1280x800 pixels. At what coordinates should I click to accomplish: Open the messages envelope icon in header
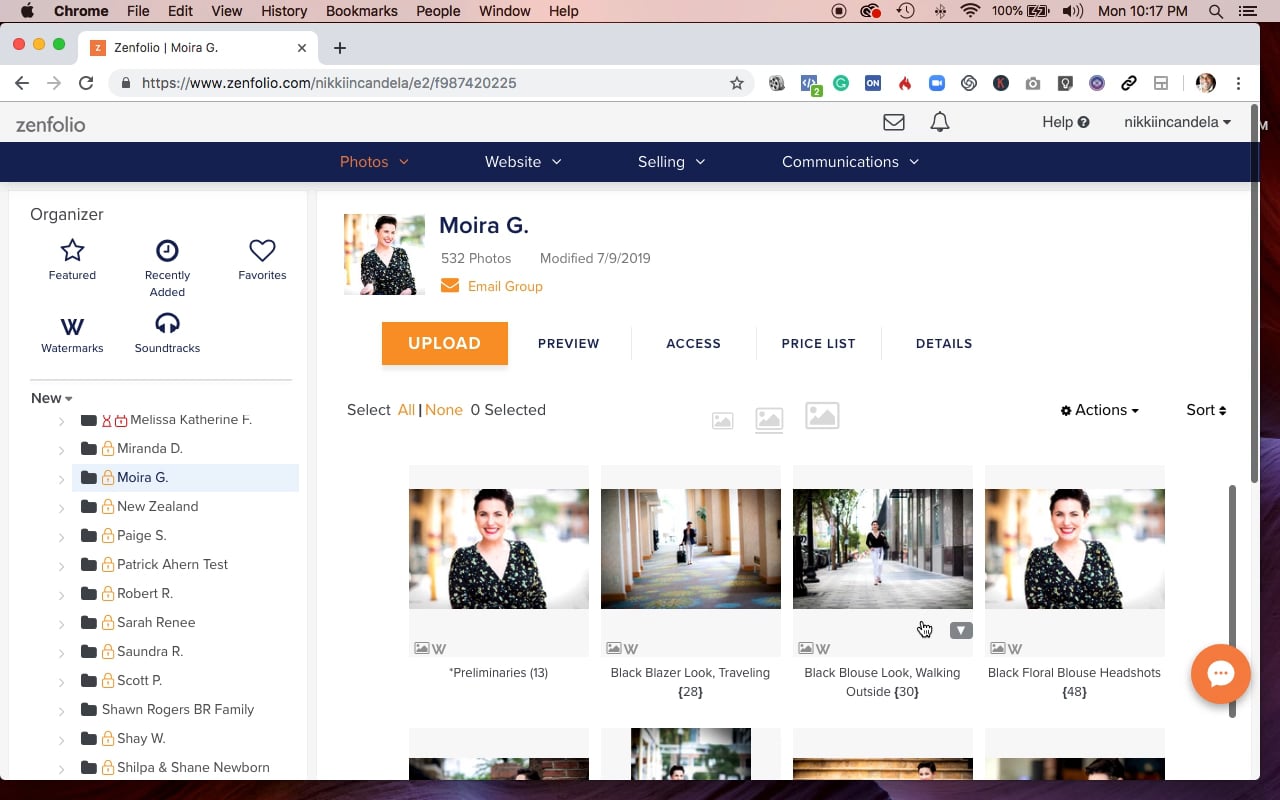point(894,122)
